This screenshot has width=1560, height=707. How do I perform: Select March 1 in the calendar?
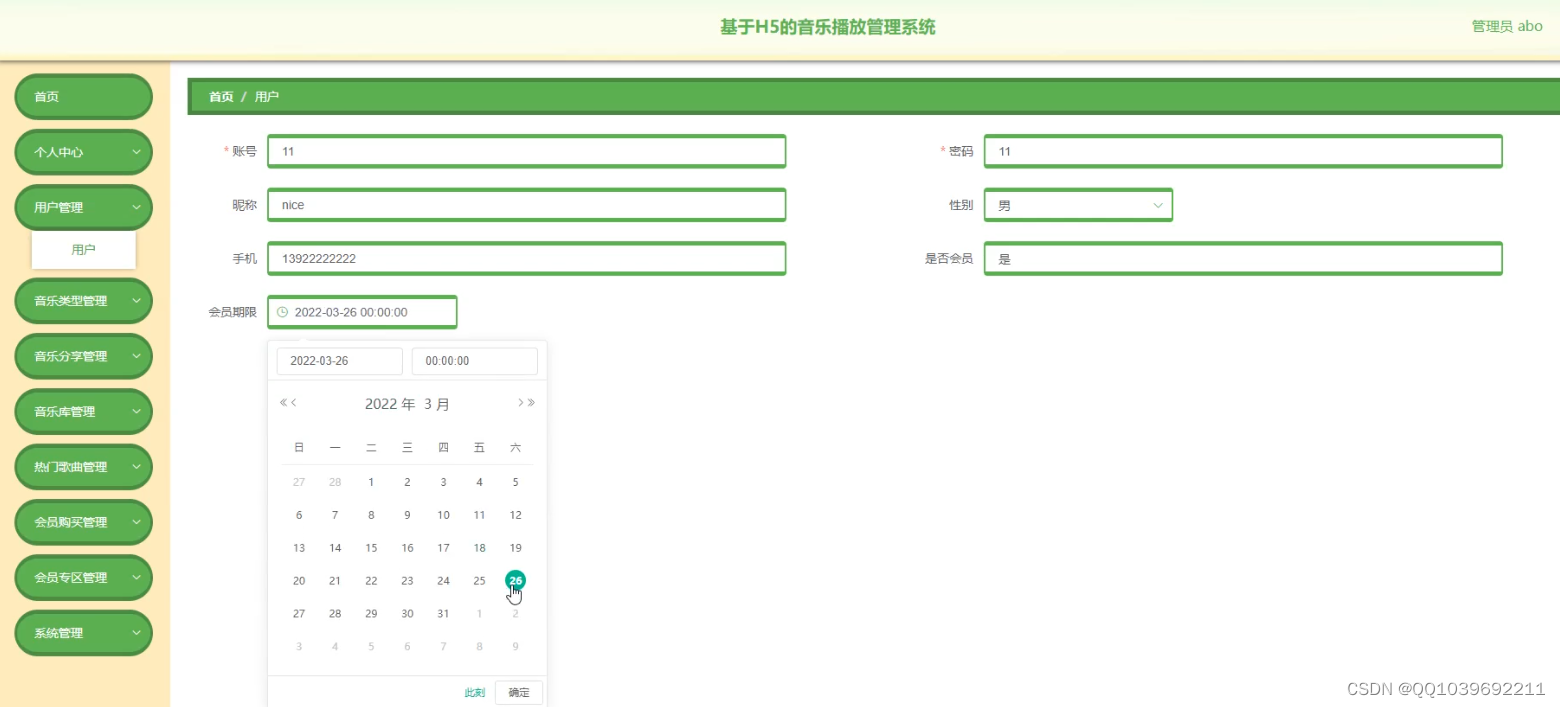click(371, 482)
